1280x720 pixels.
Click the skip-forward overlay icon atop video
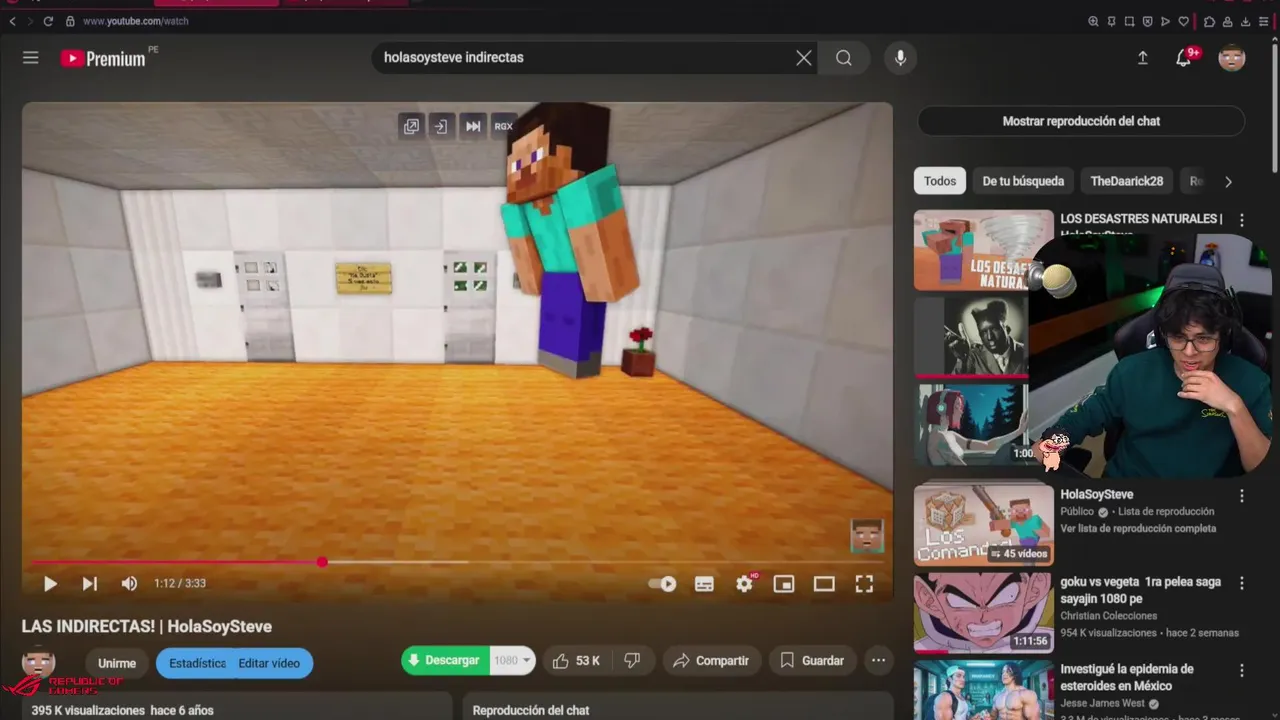click(x=473, y=126)
